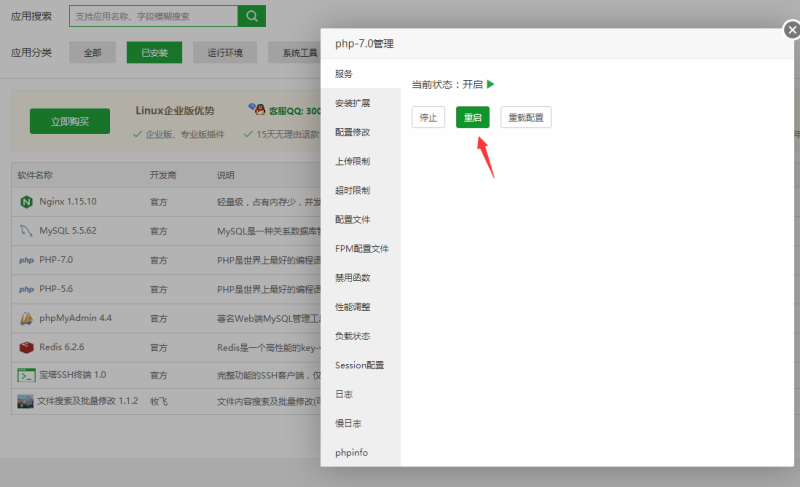Click the 应用搜索 search input field
Viewport: 800px width, 487px height.
[153, 16]
